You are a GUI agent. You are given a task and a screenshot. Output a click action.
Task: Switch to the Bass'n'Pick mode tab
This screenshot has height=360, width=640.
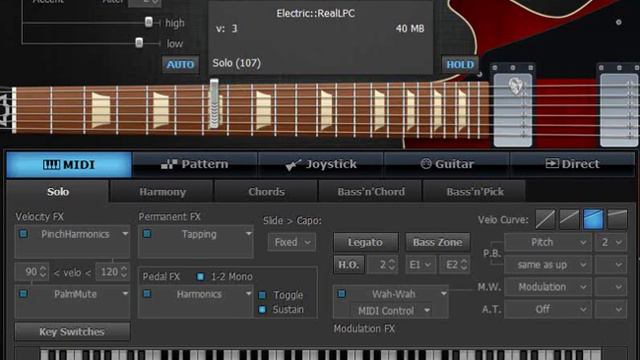pos(475,192)
